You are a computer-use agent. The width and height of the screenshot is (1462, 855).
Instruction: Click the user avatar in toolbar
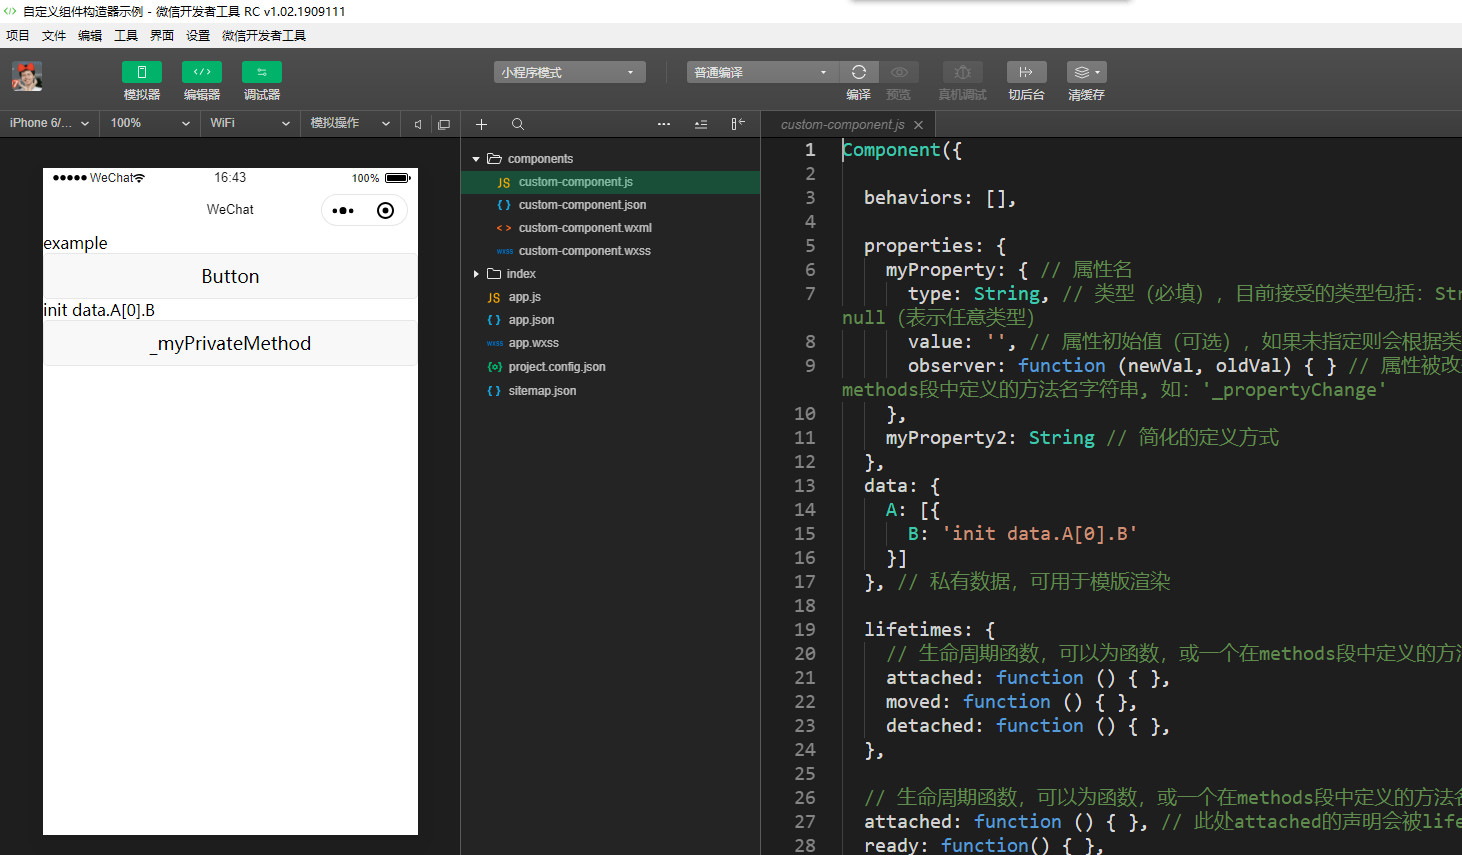pos(27,76)
